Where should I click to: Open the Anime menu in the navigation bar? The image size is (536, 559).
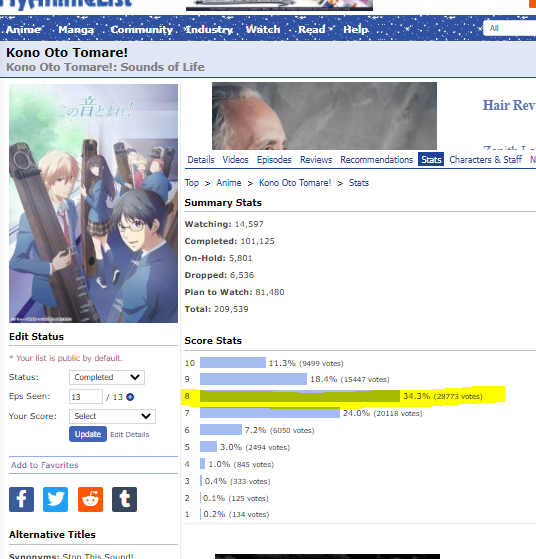23,29
